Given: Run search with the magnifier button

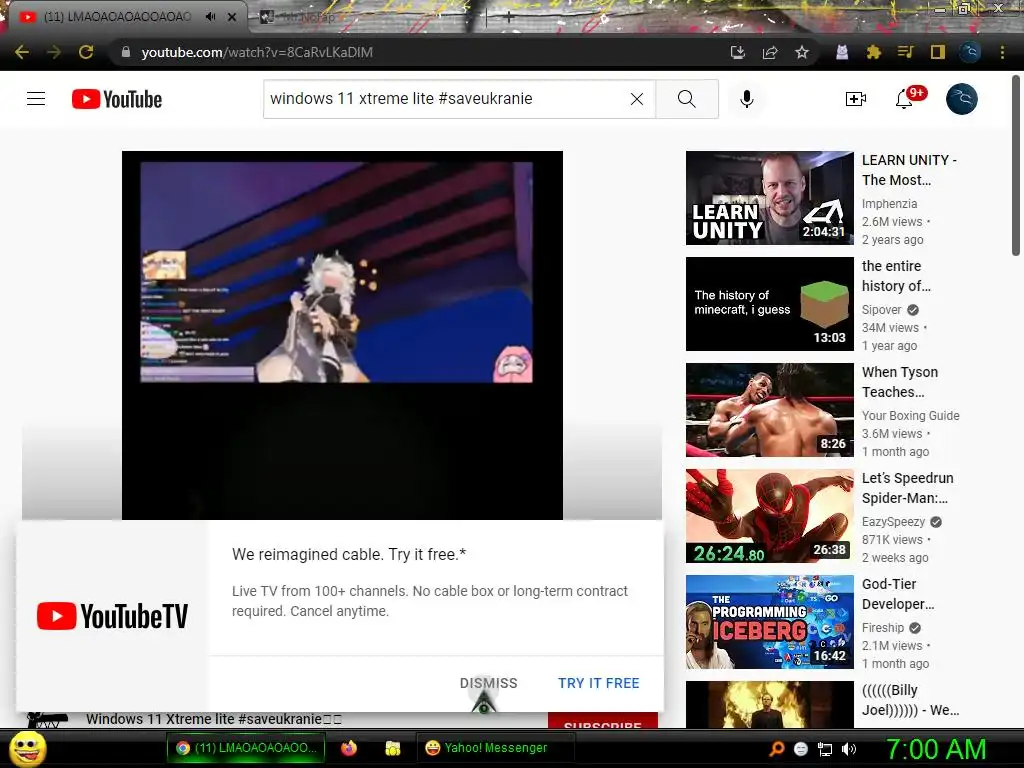Looking at the screenshot, I should [687, 99].
